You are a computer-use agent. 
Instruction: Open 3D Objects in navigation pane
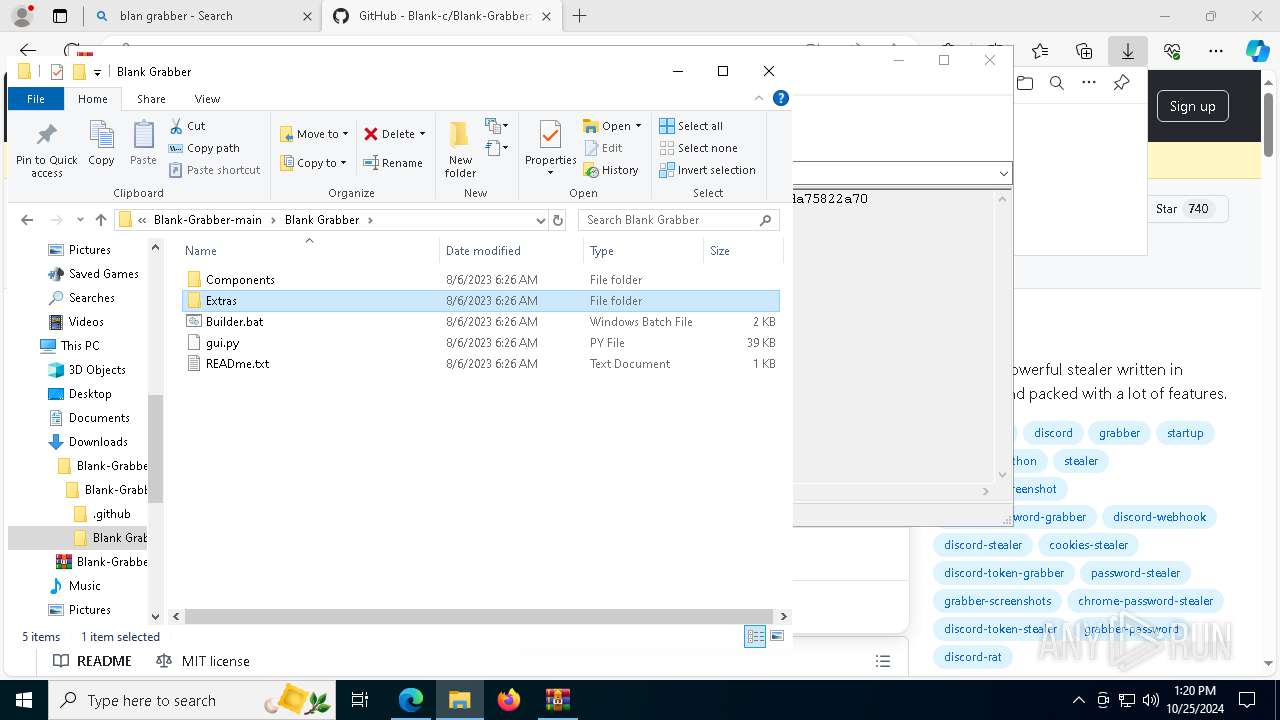(97, 370)
